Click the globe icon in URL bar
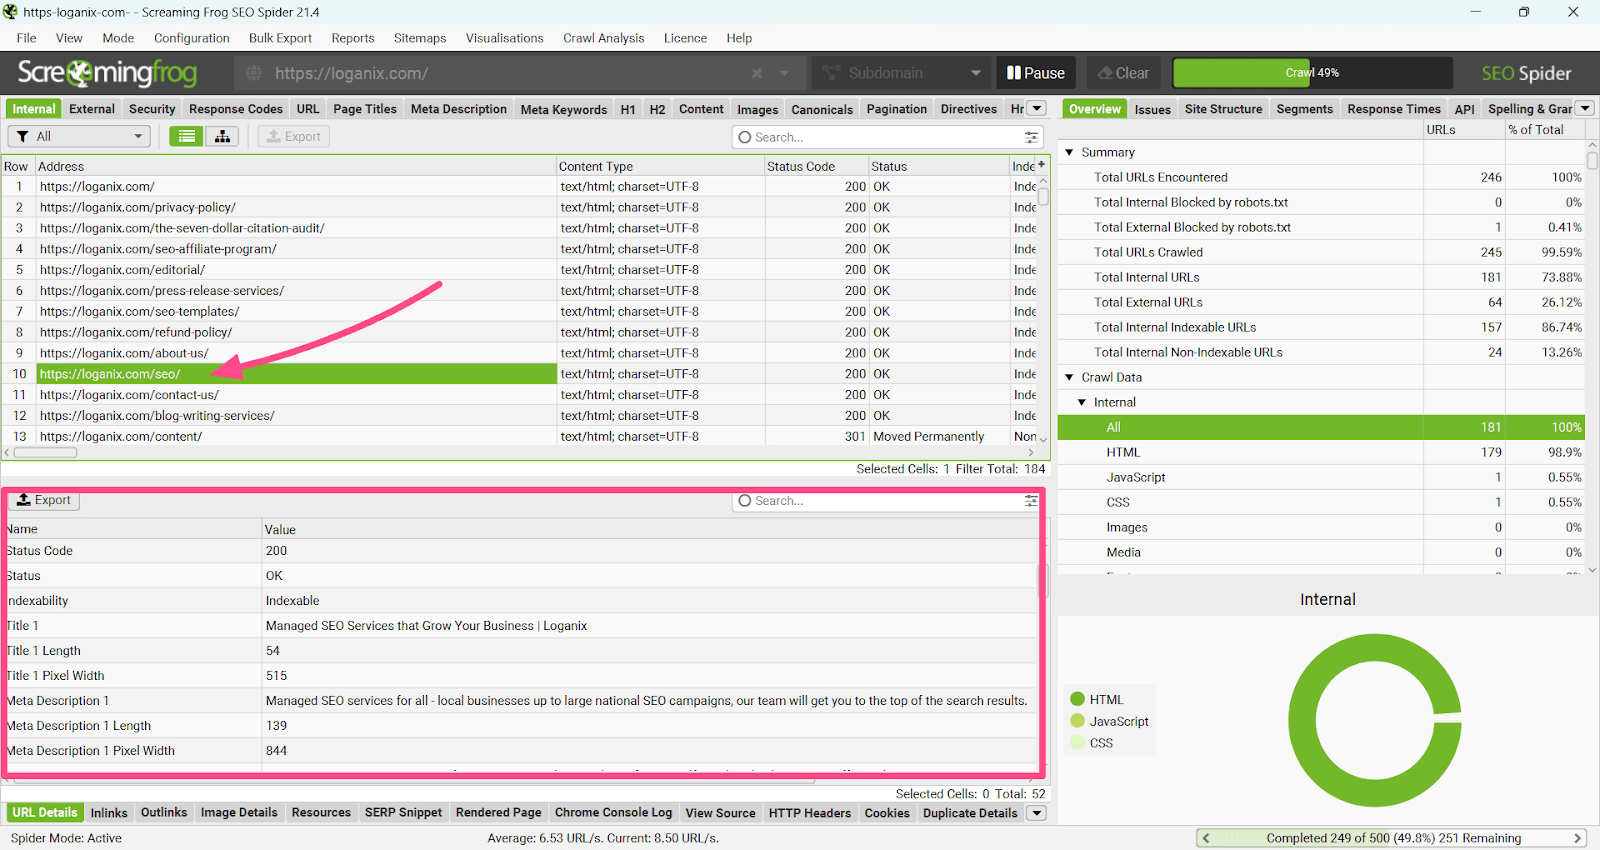This screenshot has width=1600, height=850. click(x=254, y=73)
